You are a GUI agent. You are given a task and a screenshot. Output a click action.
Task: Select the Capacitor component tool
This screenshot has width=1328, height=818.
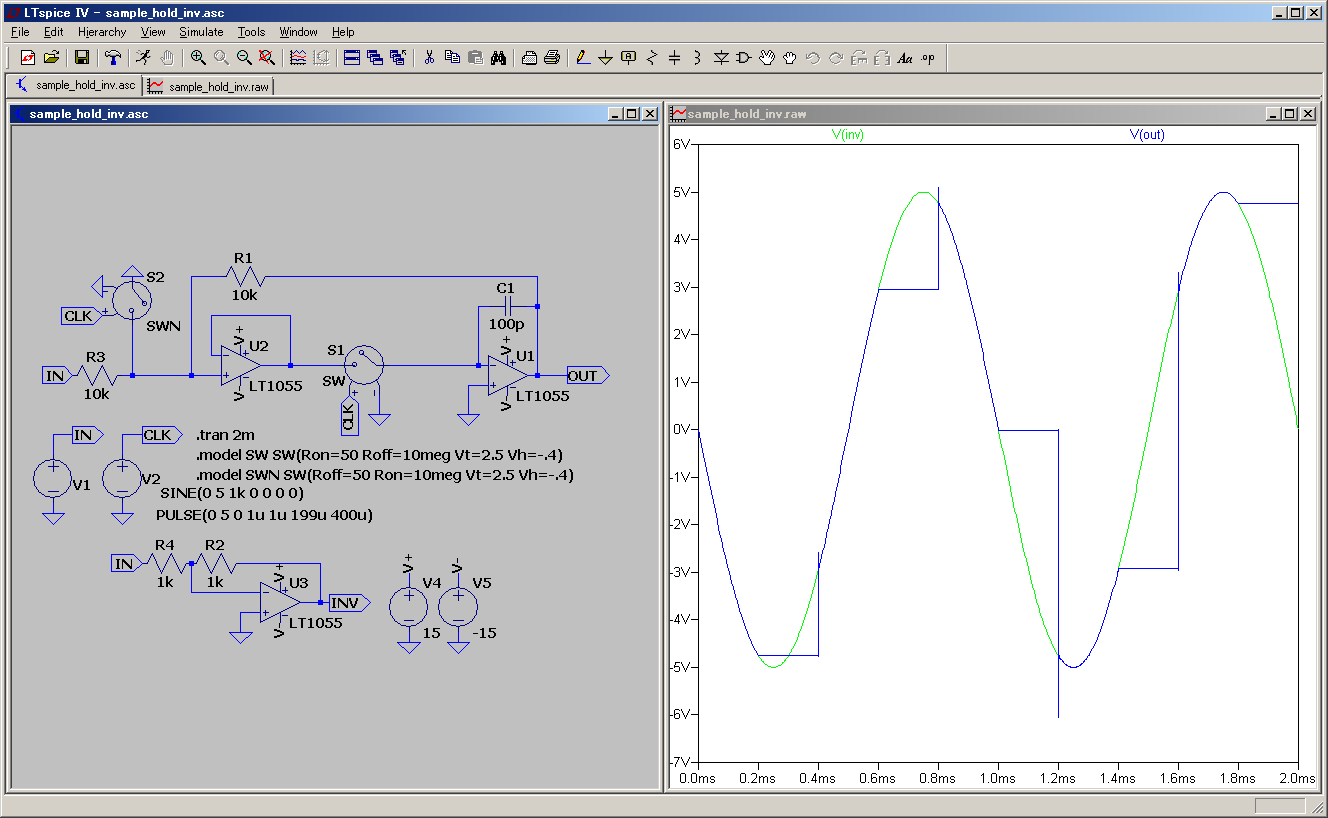pos(674,58)
